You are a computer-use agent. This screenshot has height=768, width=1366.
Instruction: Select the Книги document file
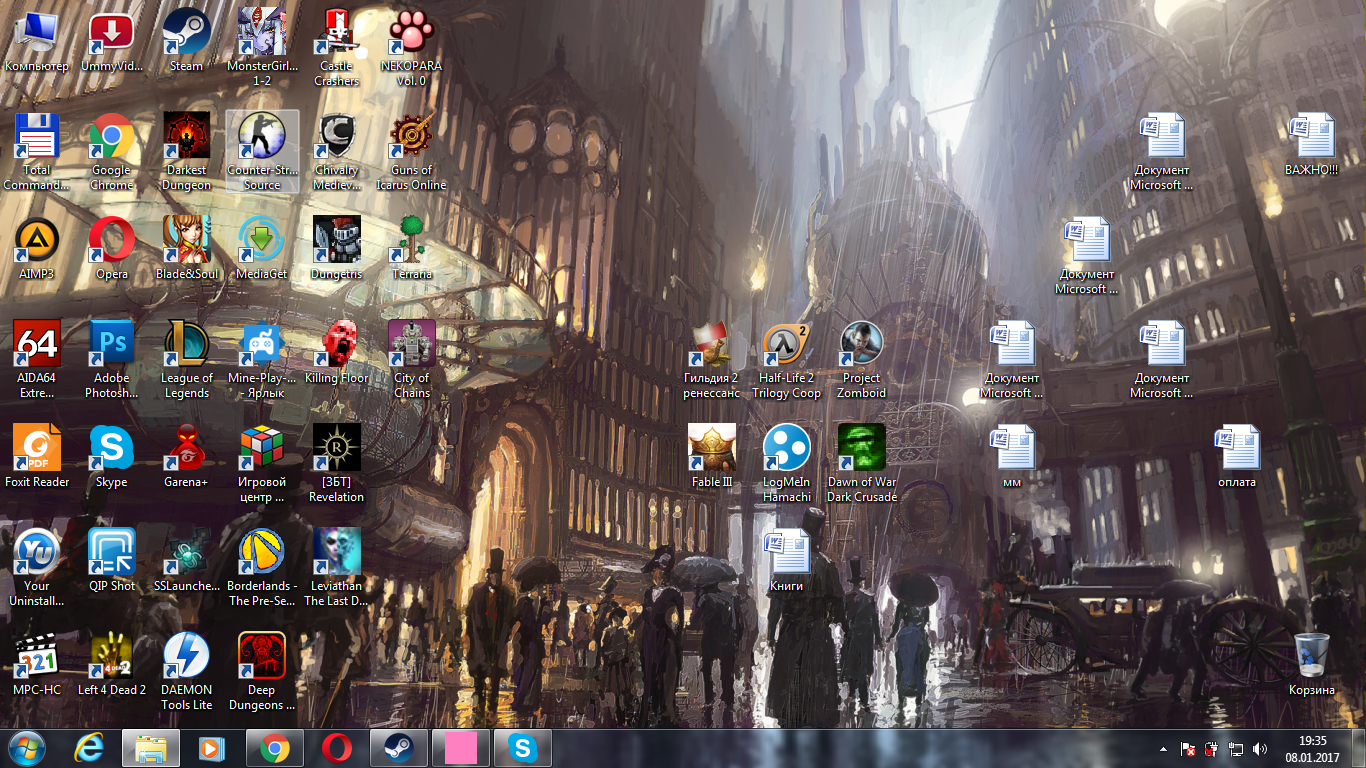tap(787, 562)
